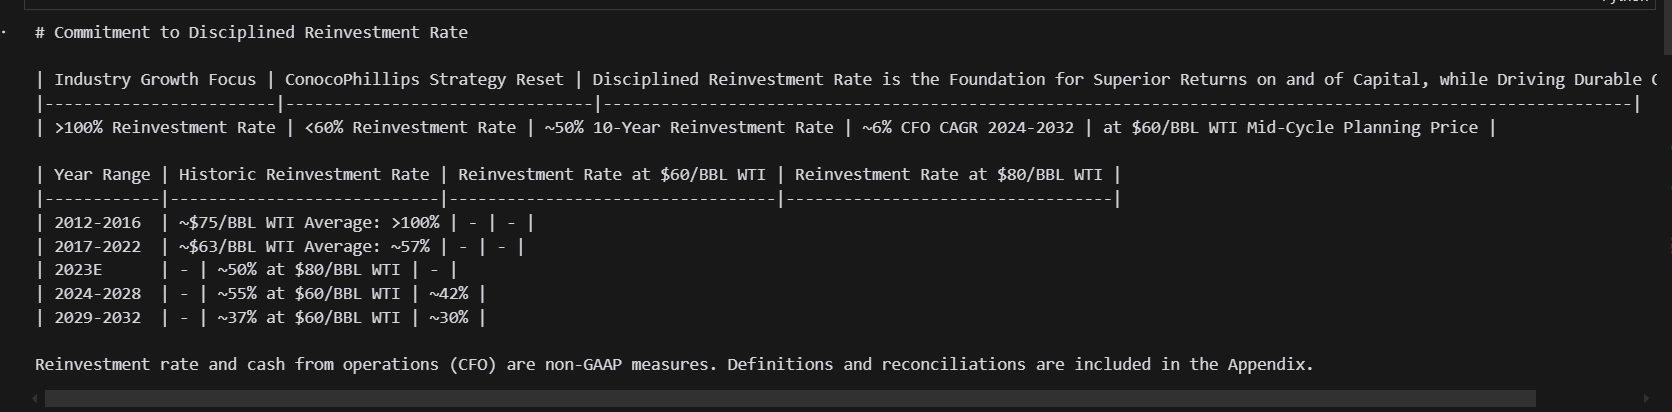Click the '2029-2032' row label

coord(97,317)
